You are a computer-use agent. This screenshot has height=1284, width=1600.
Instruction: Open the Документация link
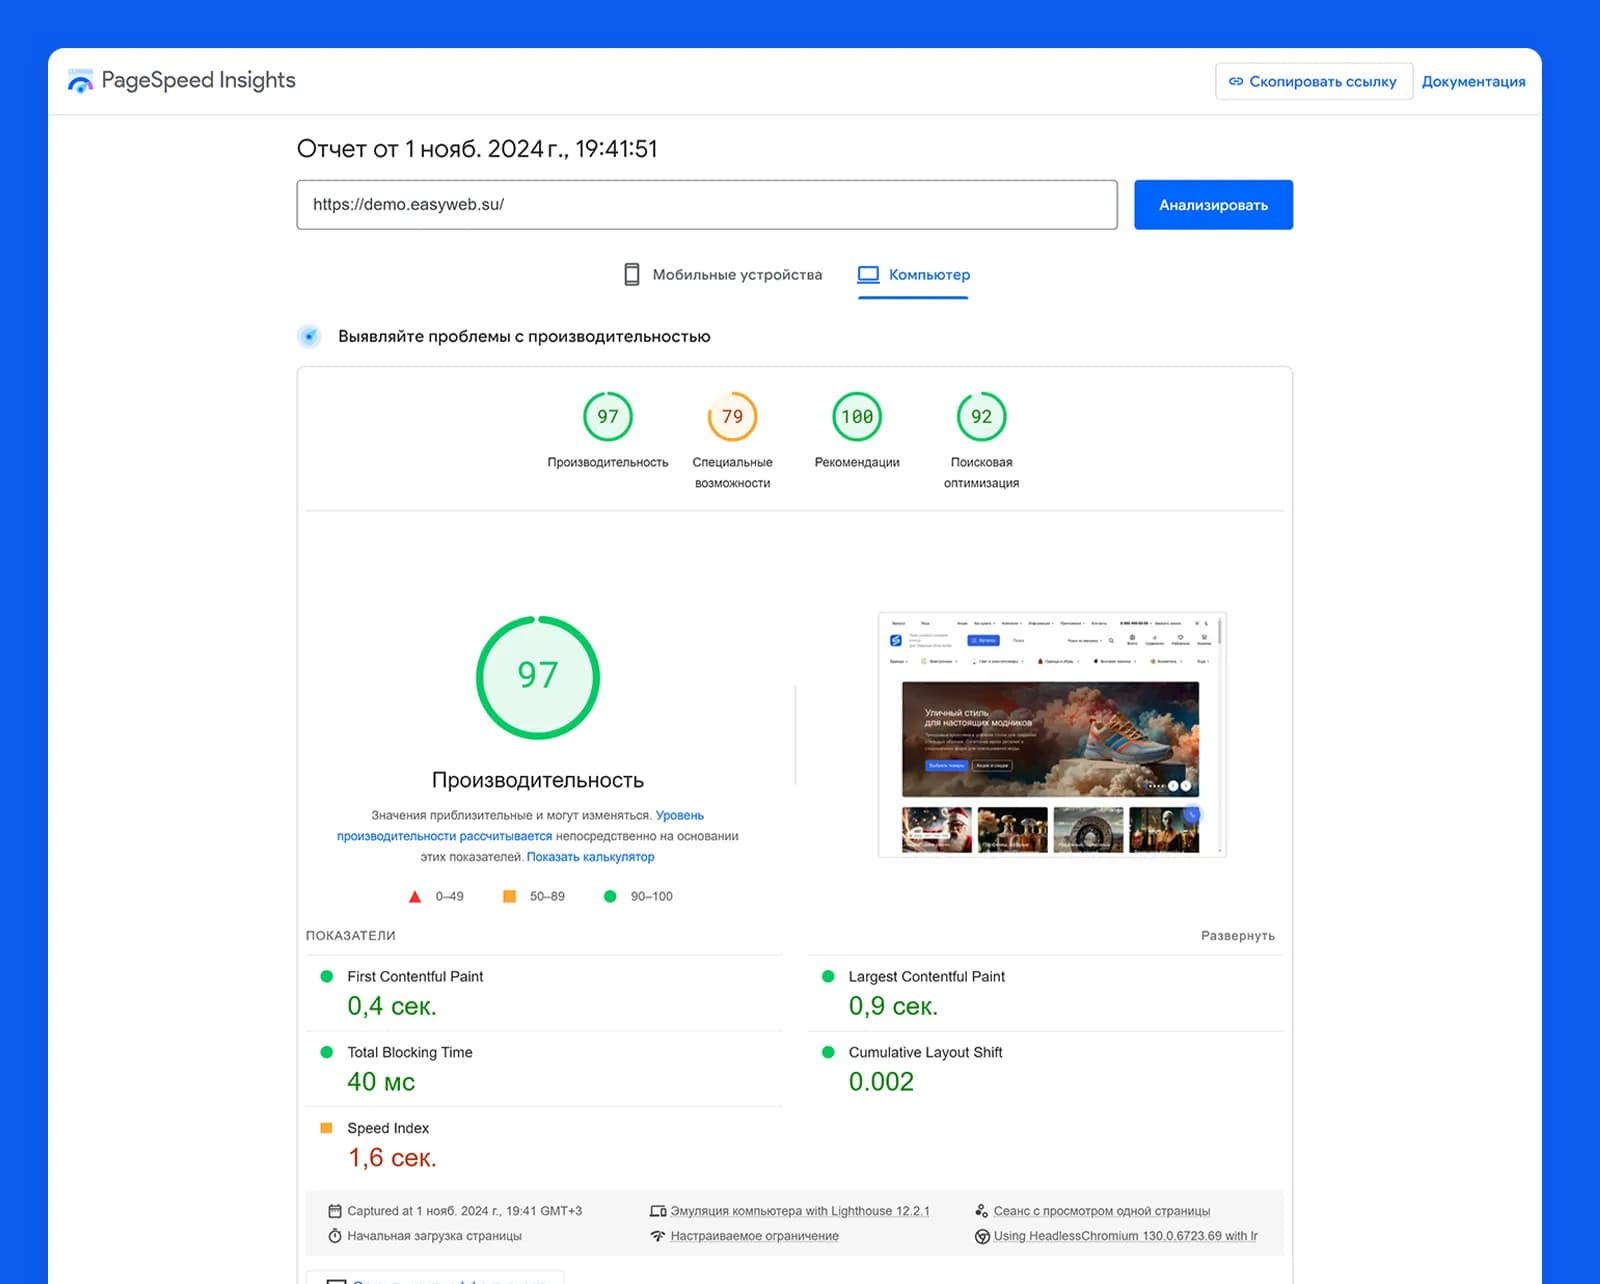(1473, 82)
